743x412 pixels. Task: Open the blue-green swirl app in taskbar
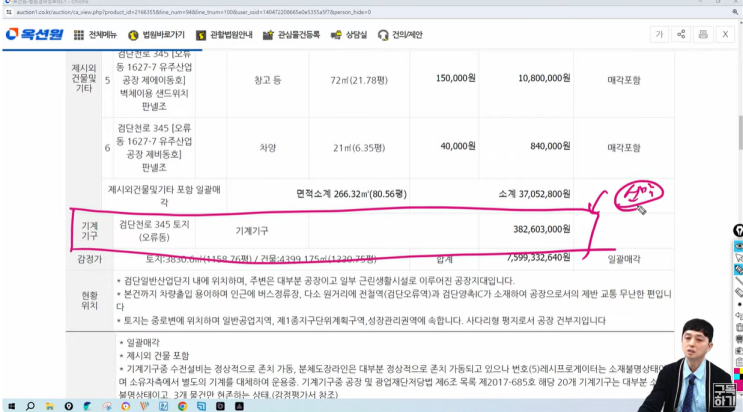click(x=88, y=406)
